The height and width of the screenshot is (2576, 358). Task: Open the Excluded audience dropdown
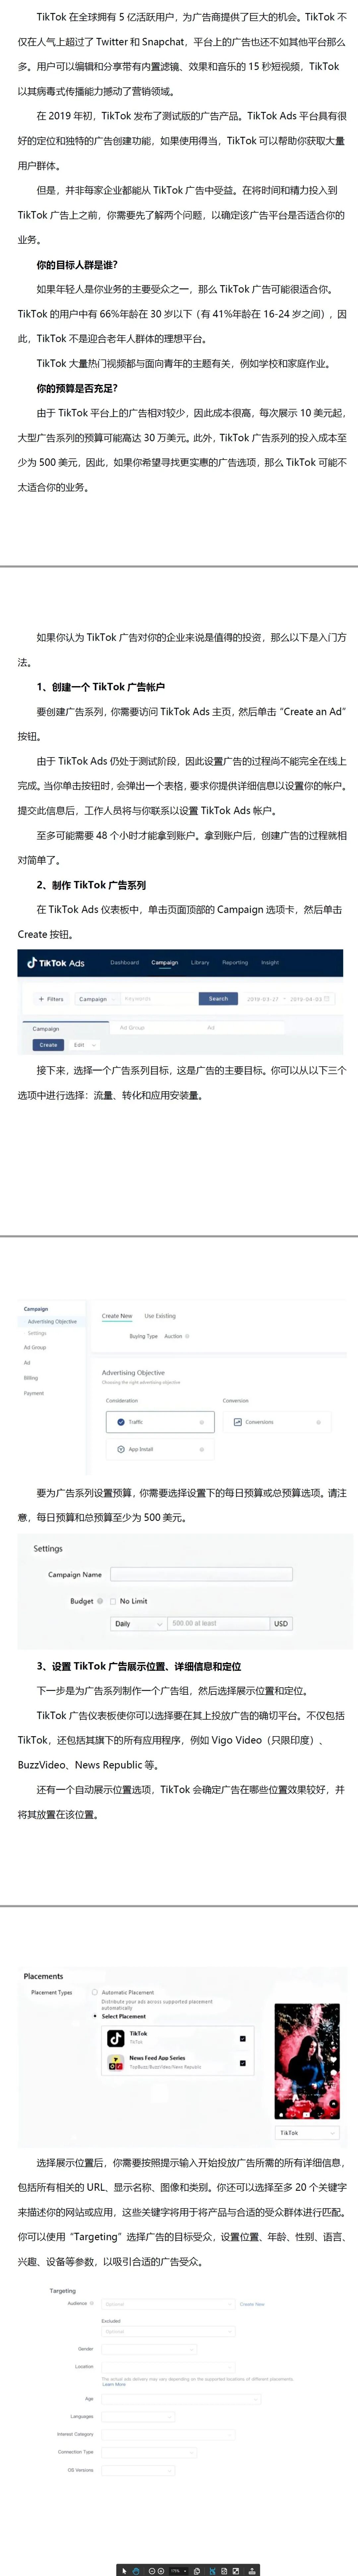(x=168, y=2331)
